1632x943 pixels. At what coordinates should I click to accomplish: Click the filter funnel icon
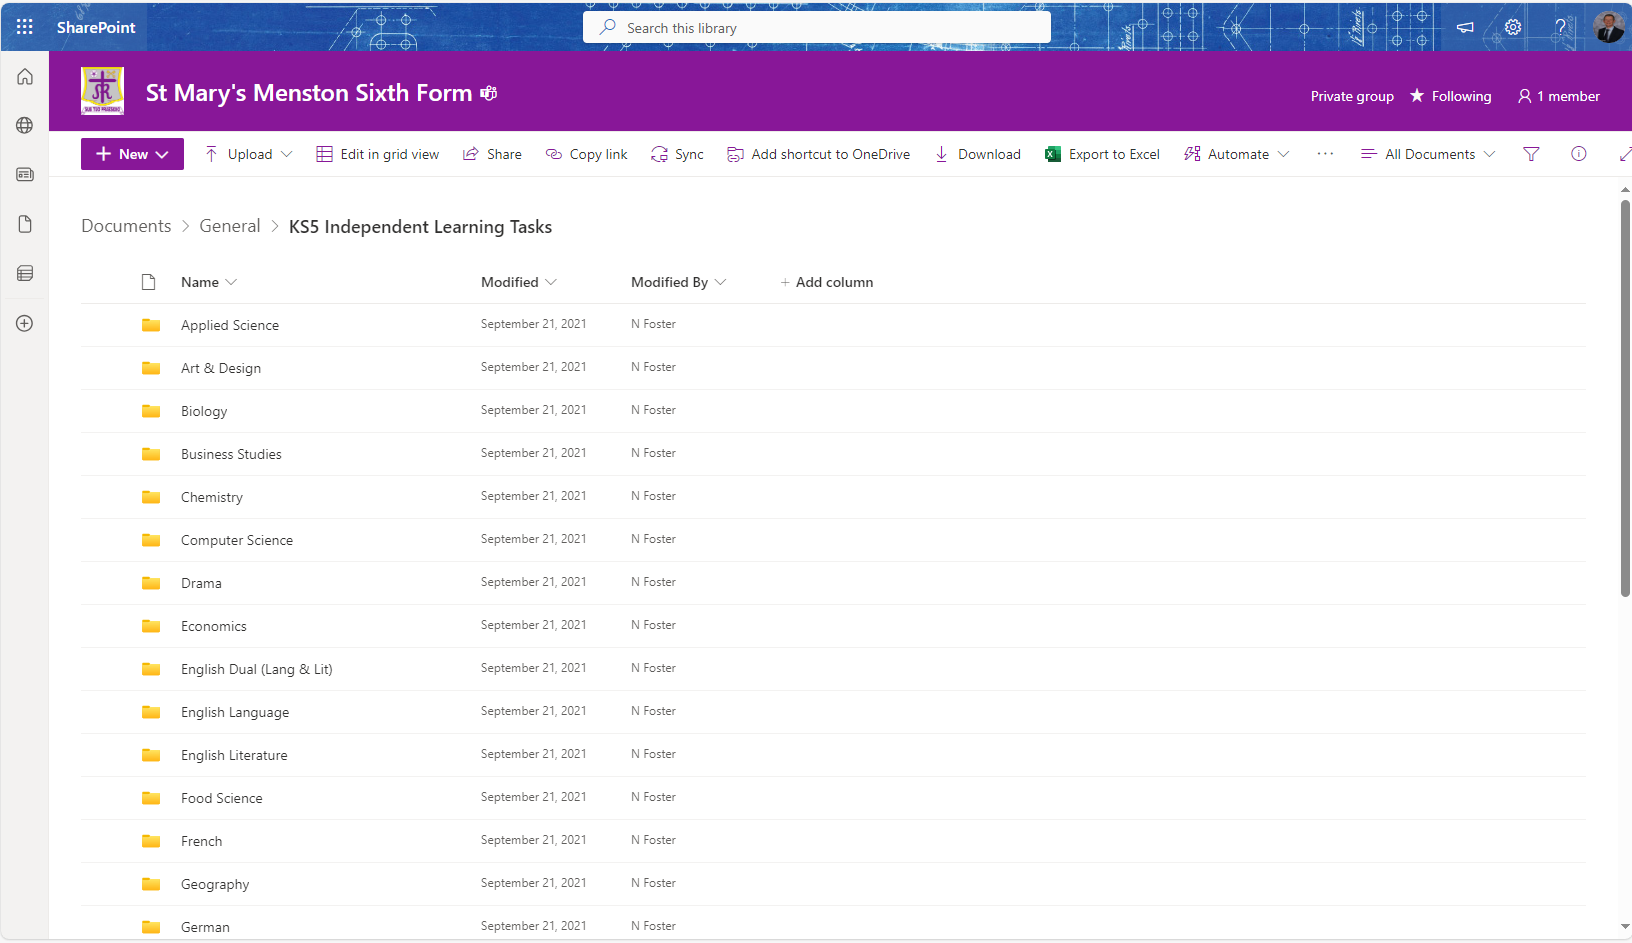pyautogui.click(x=1531, y=154)
